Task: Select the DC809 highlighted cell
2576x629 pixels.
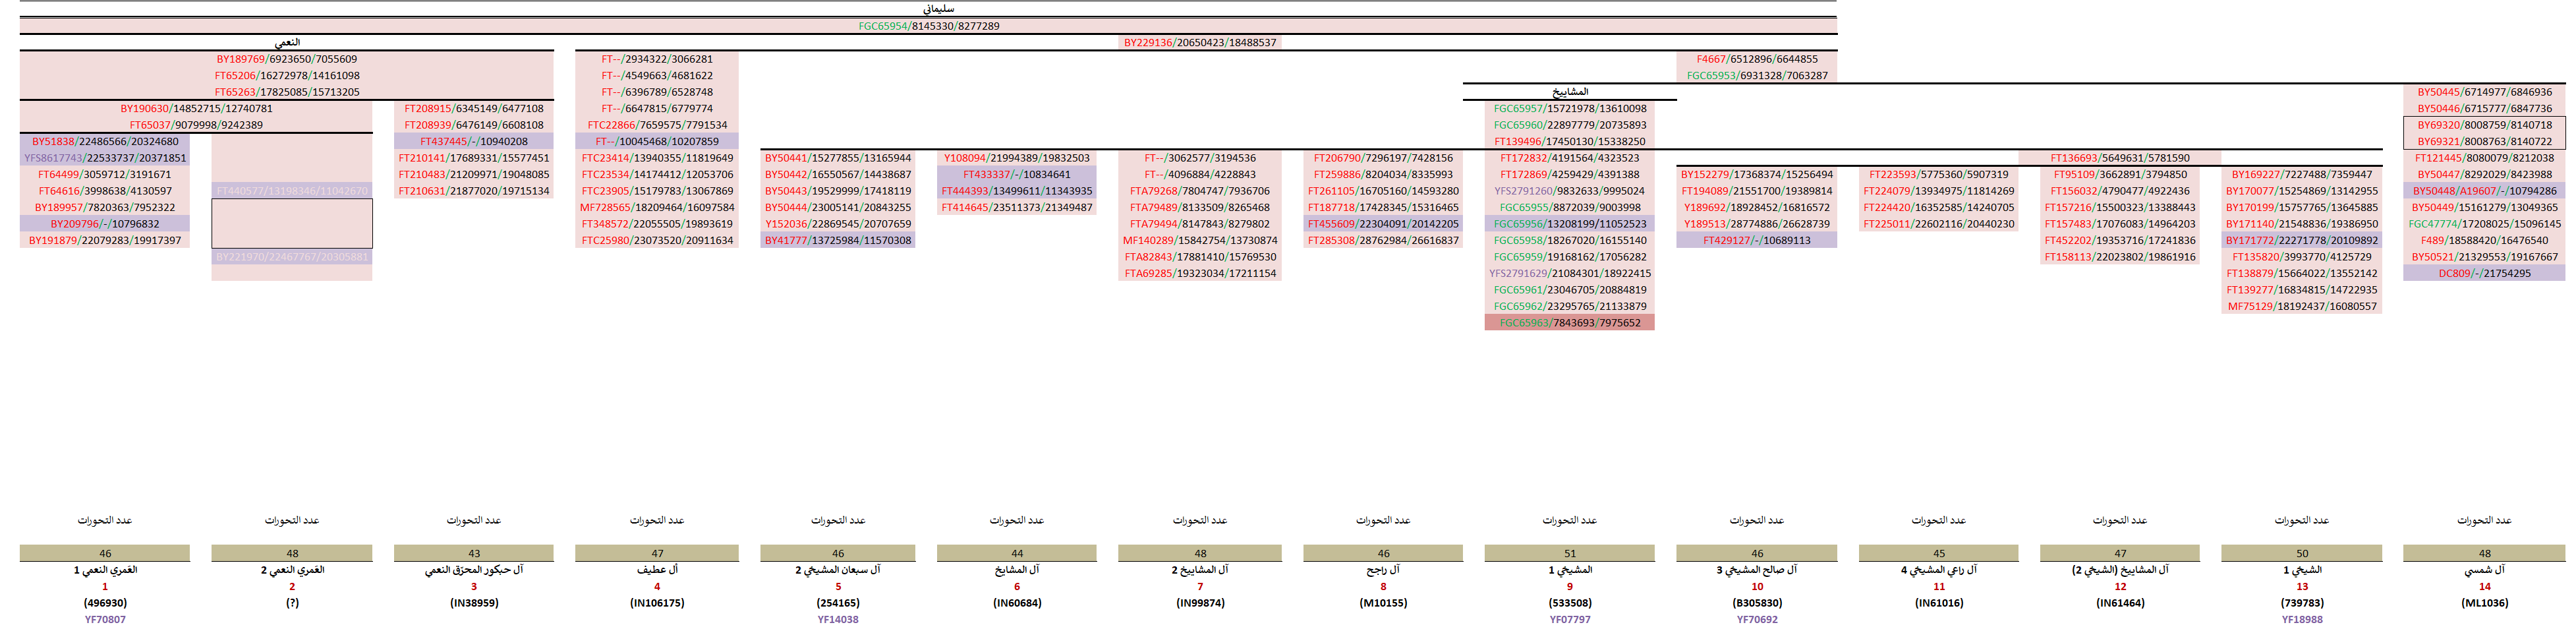Action: 2483,274
